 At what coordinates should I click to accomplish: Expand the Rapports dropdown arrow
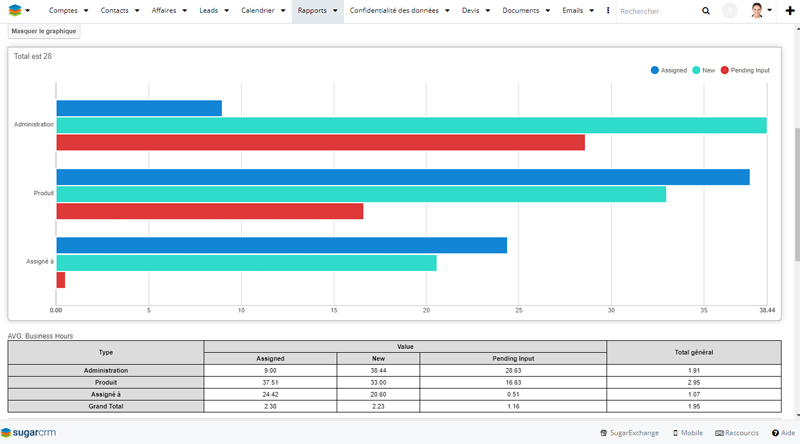pyautogui.click(x=335, y=10)
